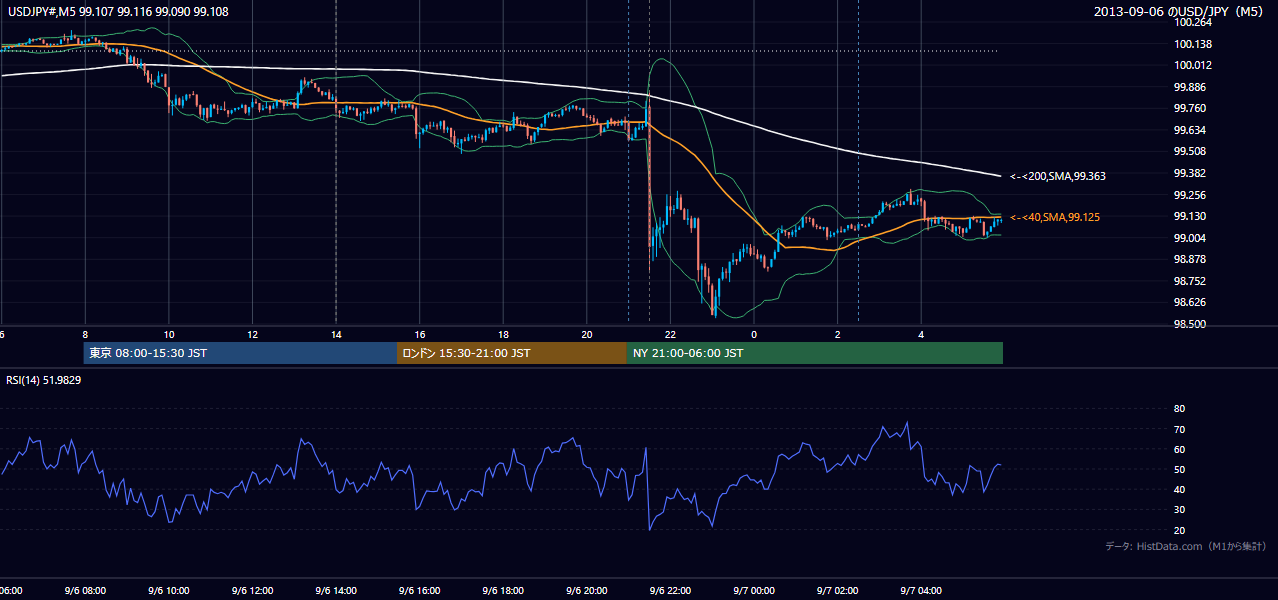Click the 9/7 02:00 time axis label
Screen dimensions: 1278x600
837,591
